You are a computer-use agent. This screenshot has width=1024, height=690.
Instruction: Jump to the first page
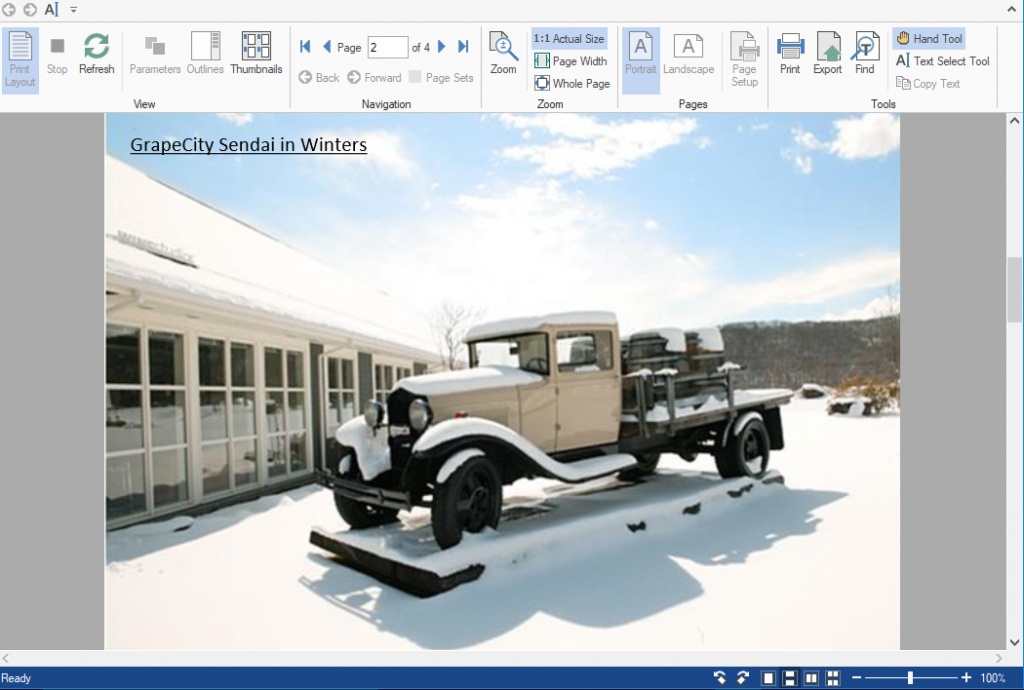[305, 47]
